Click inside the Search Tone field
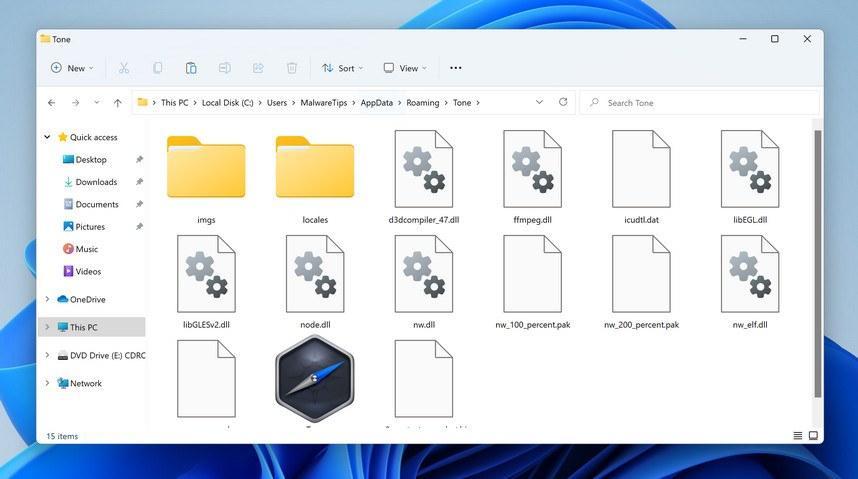The height and width of the screenshot is (479, 858). pos(700,102)
